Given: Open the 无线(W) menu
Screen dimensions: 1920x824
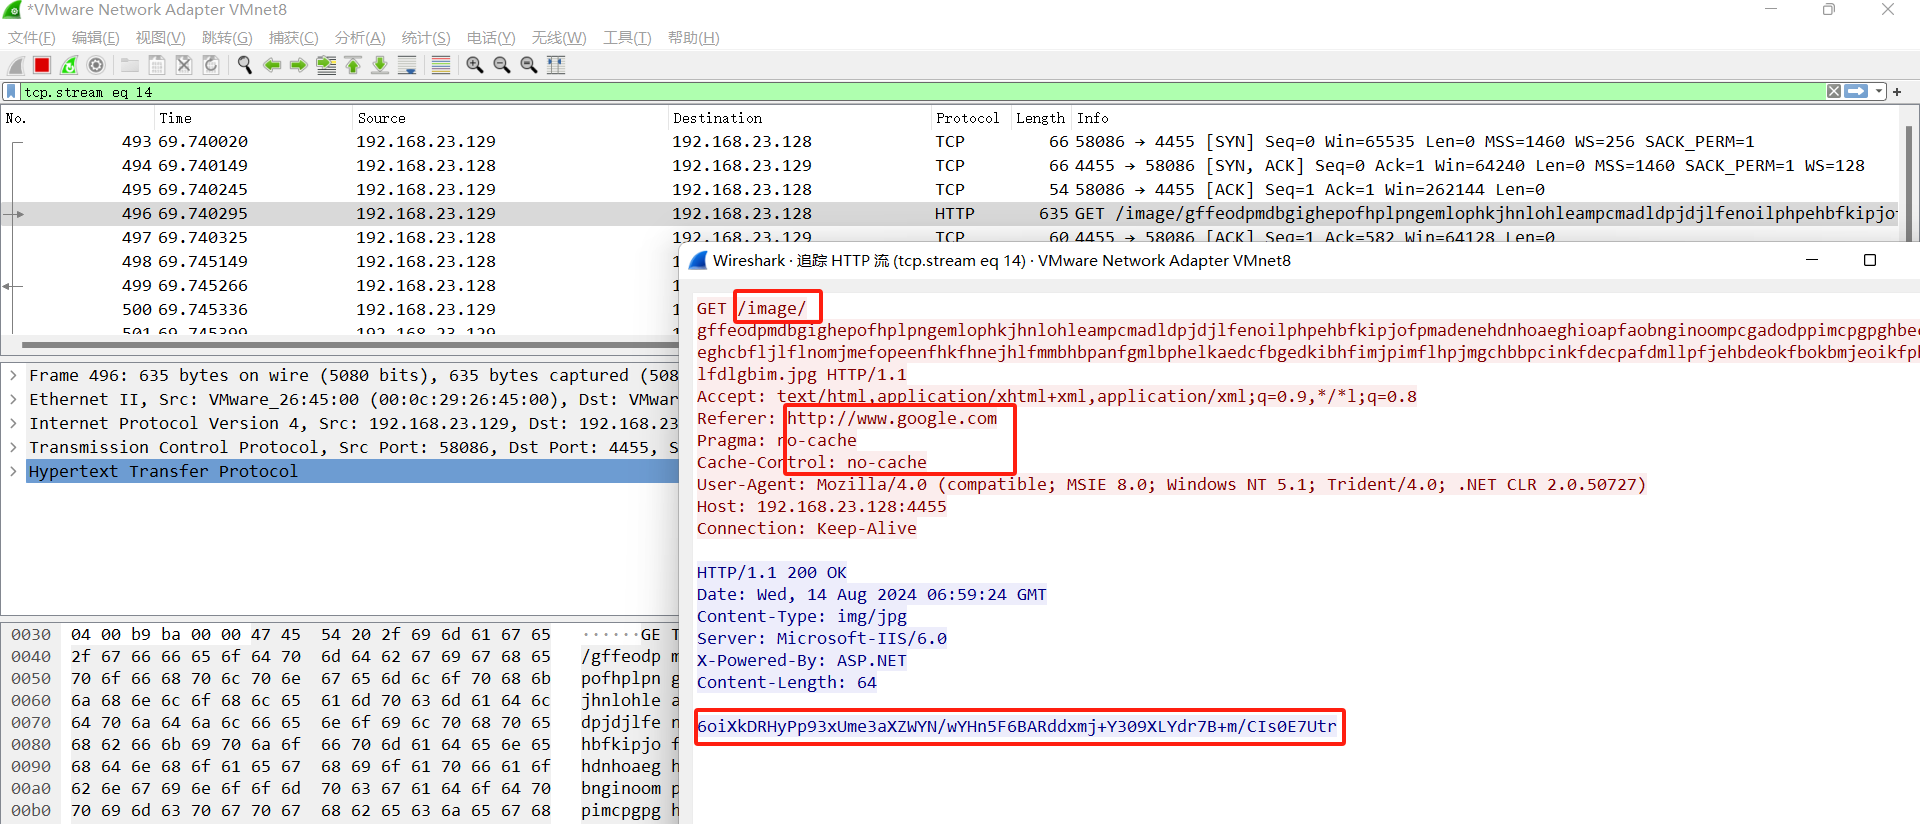Looking at the screenshot, I should [559, 38].
